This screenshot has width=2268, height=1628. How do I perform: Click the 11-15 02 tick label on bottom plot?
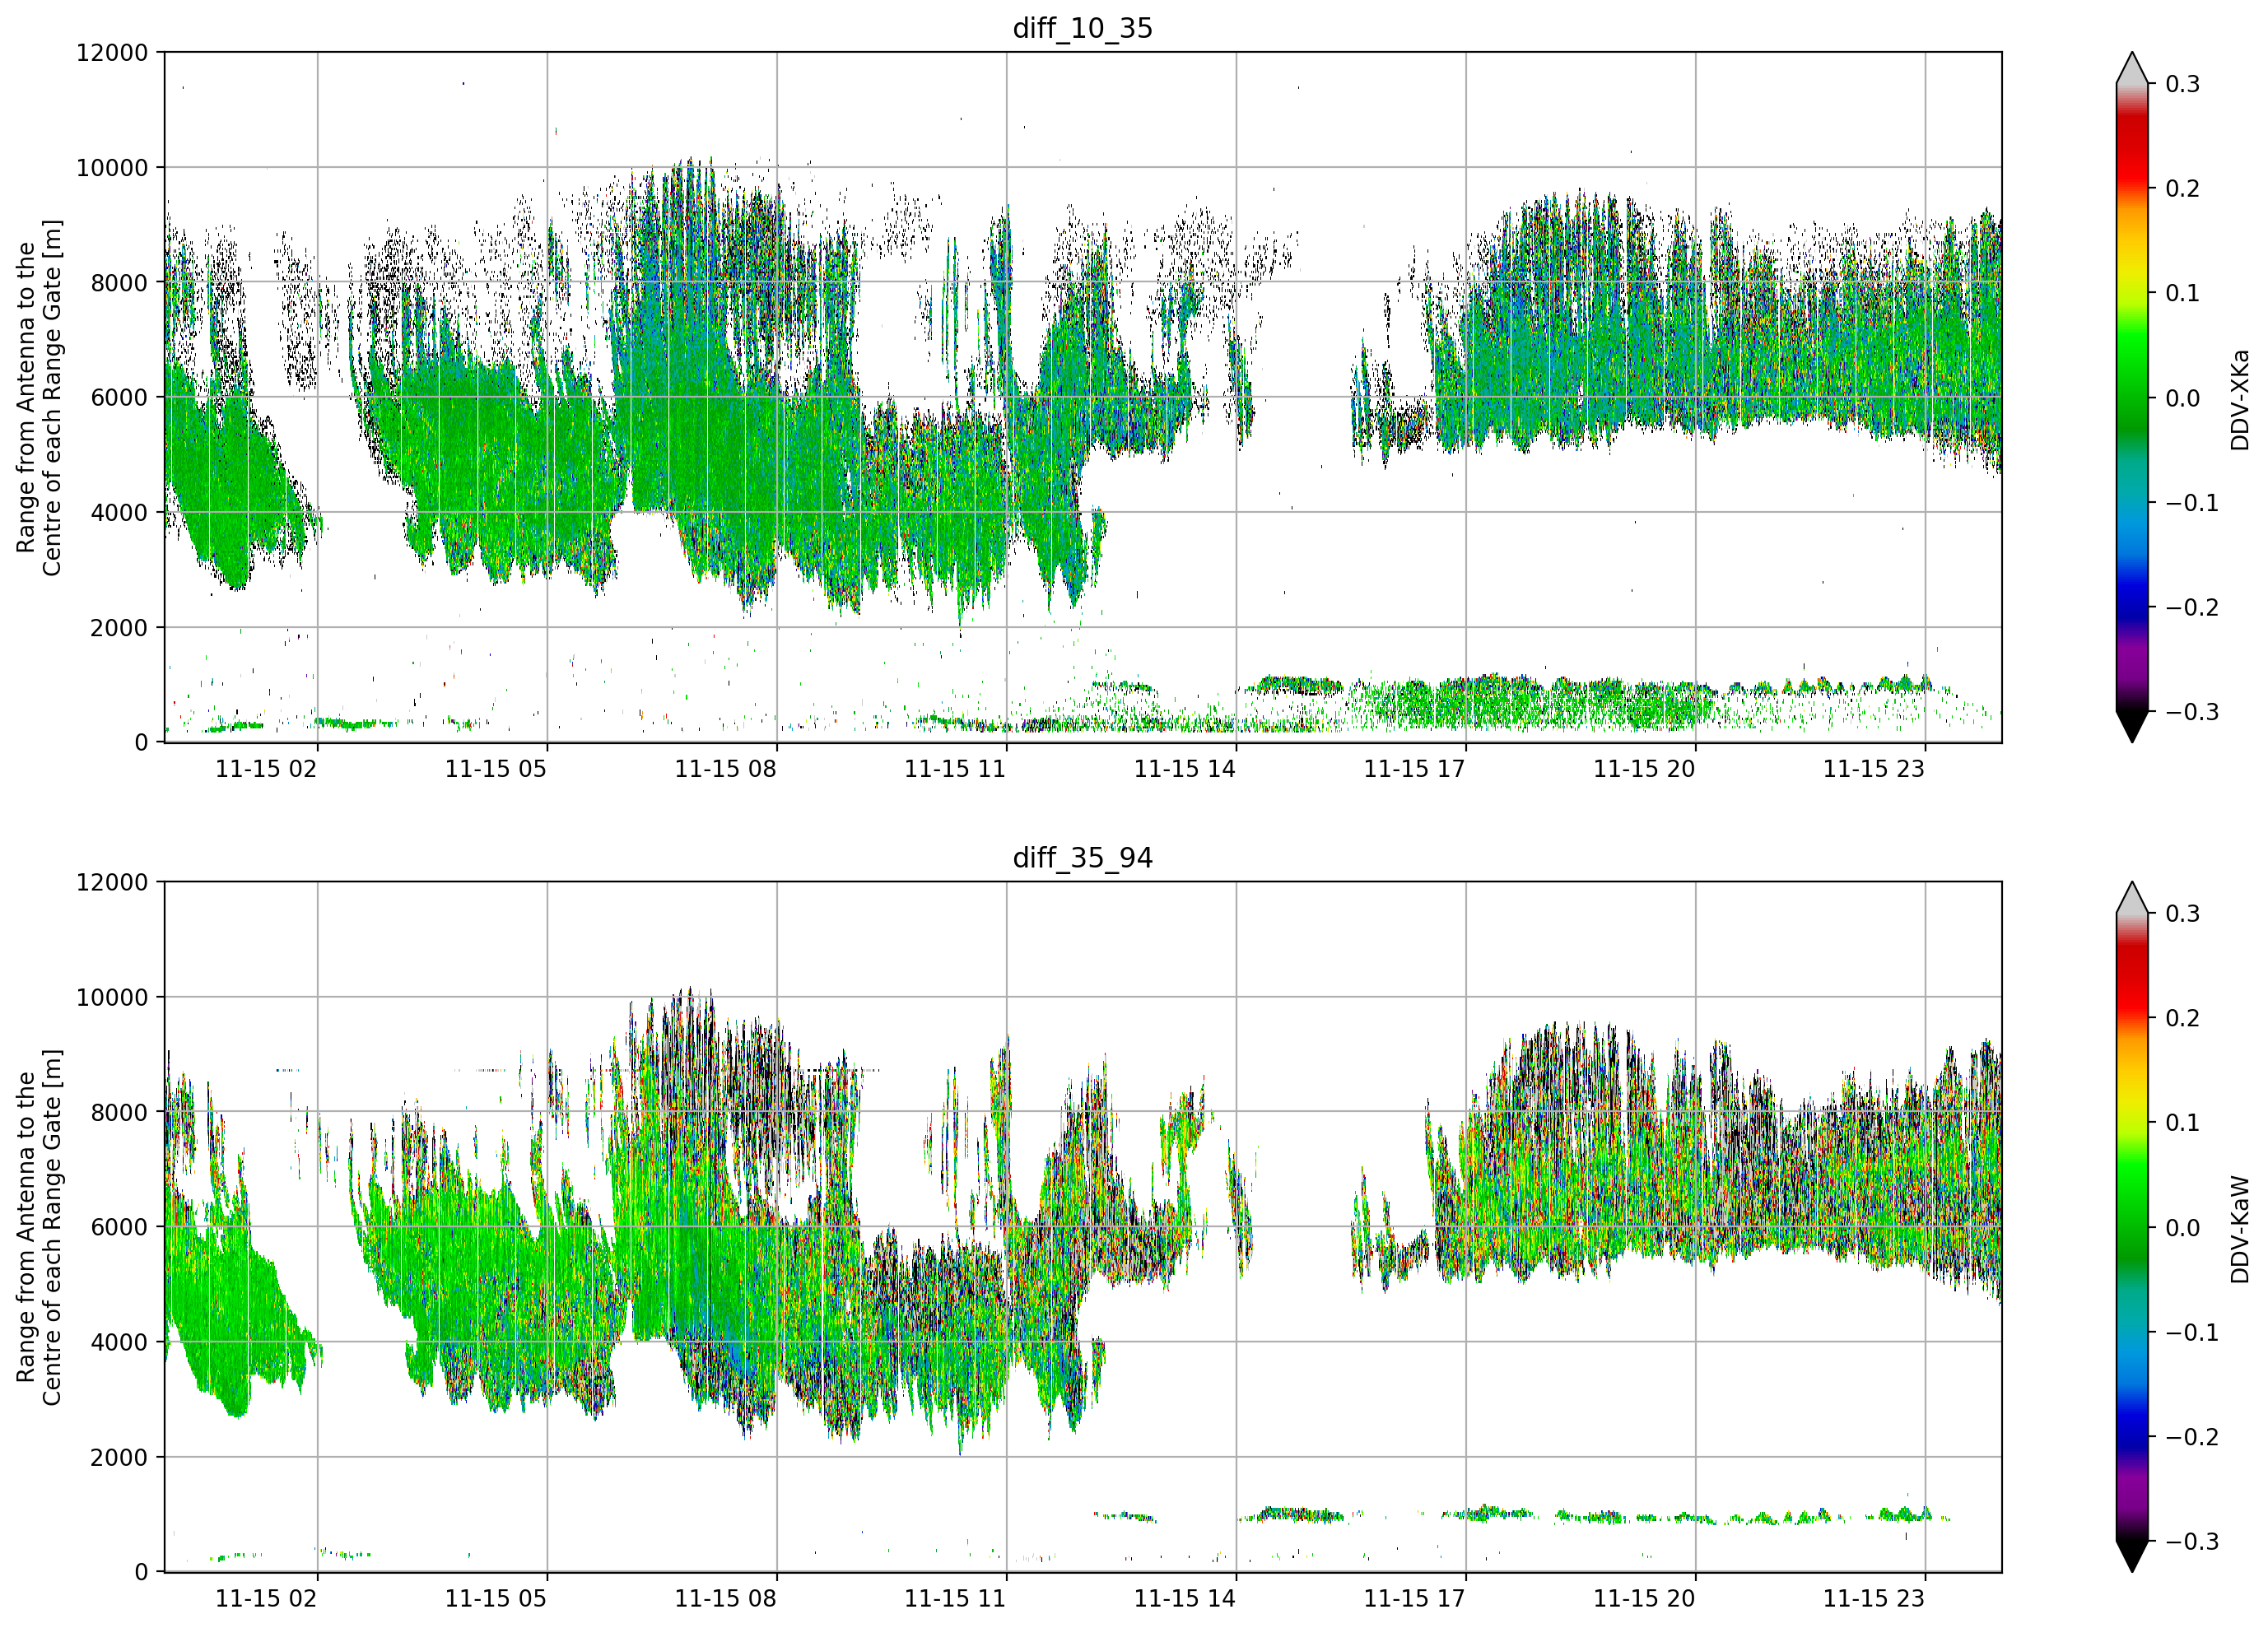[266, 1598]
